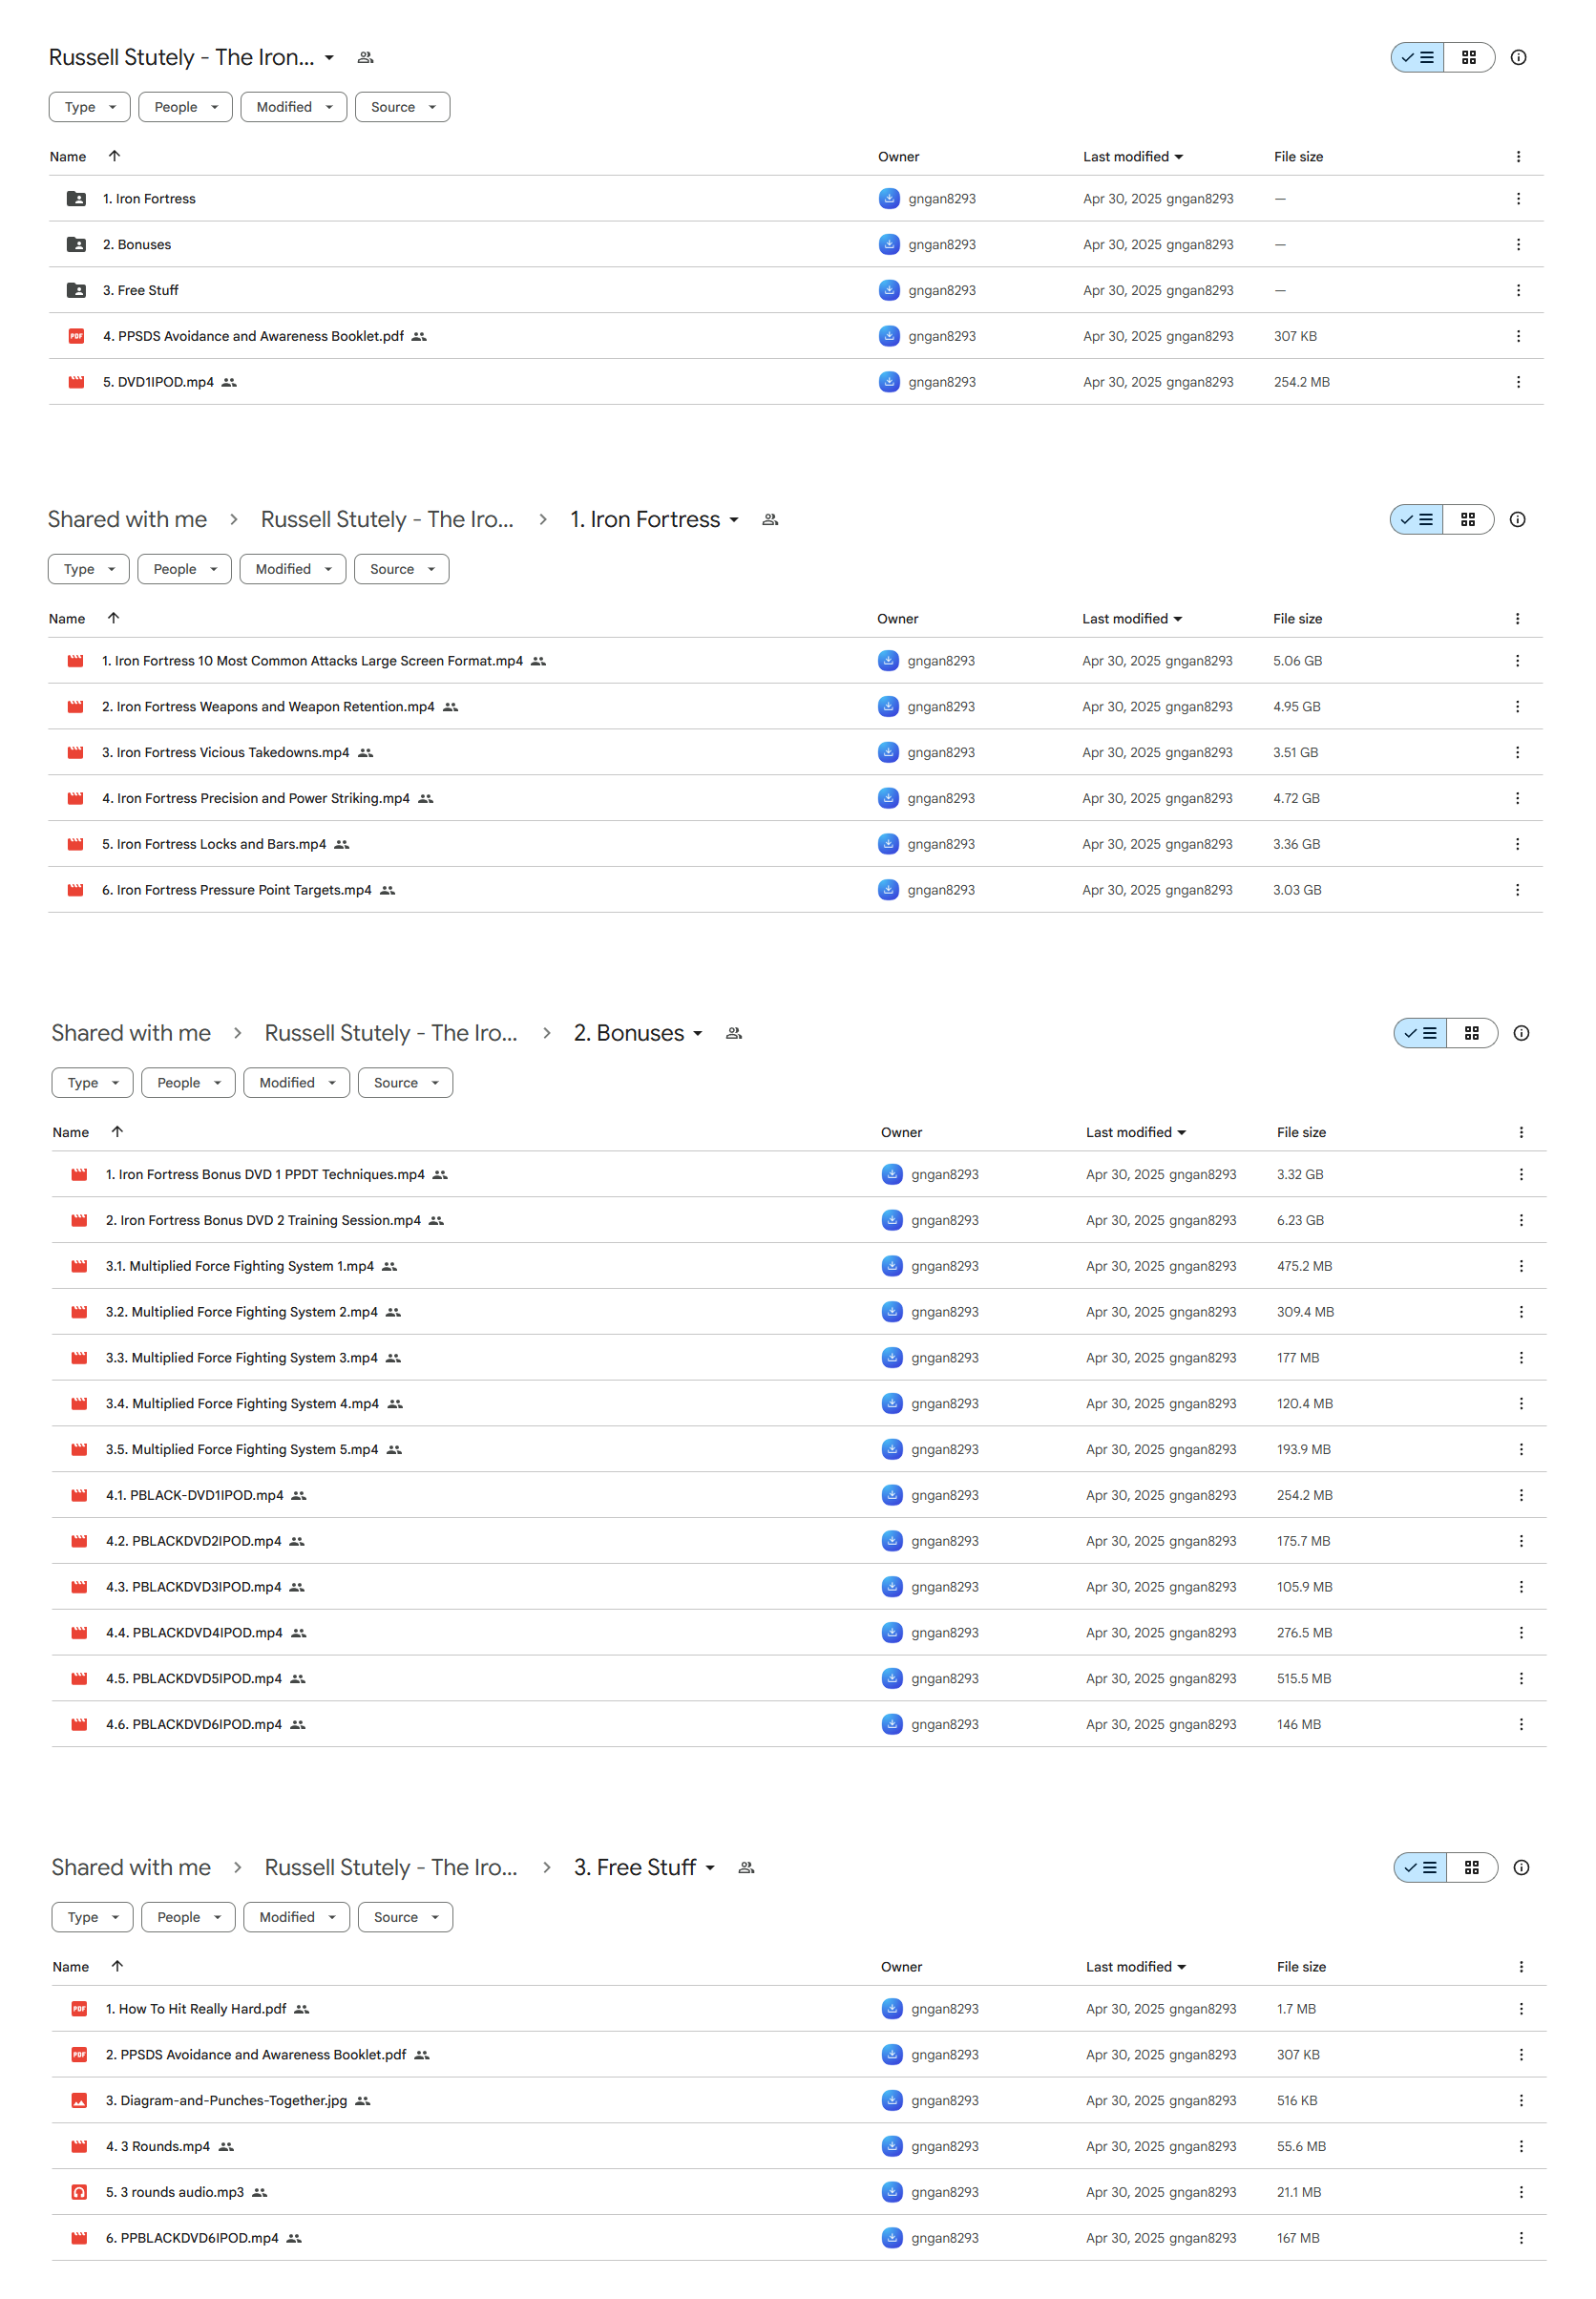Open Type filter dropdown in top section

(90, 107)
